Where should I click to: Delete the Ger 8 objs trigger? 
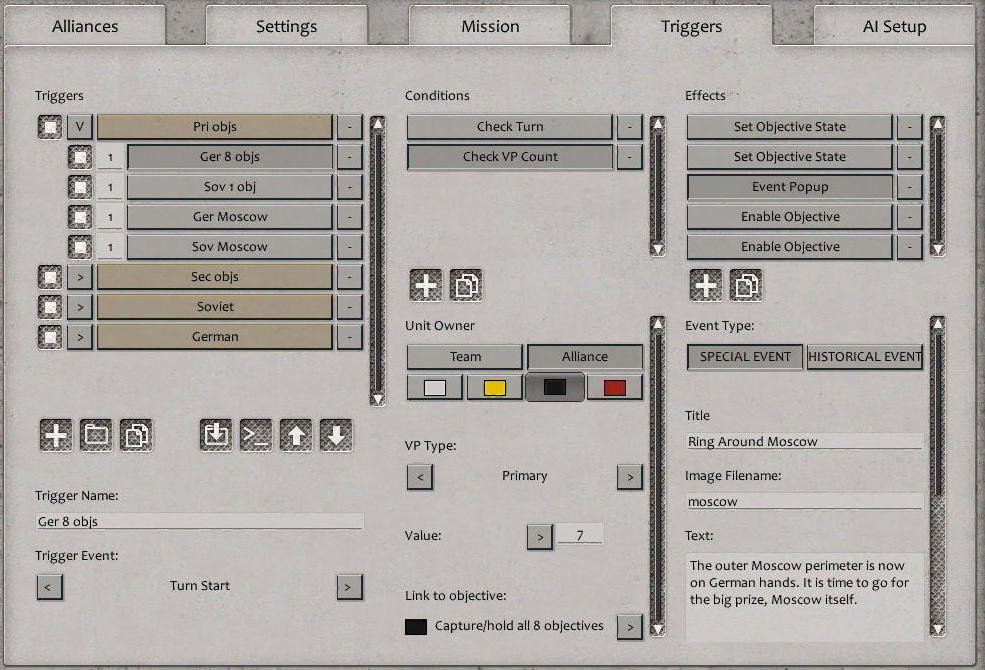point(349,157)
